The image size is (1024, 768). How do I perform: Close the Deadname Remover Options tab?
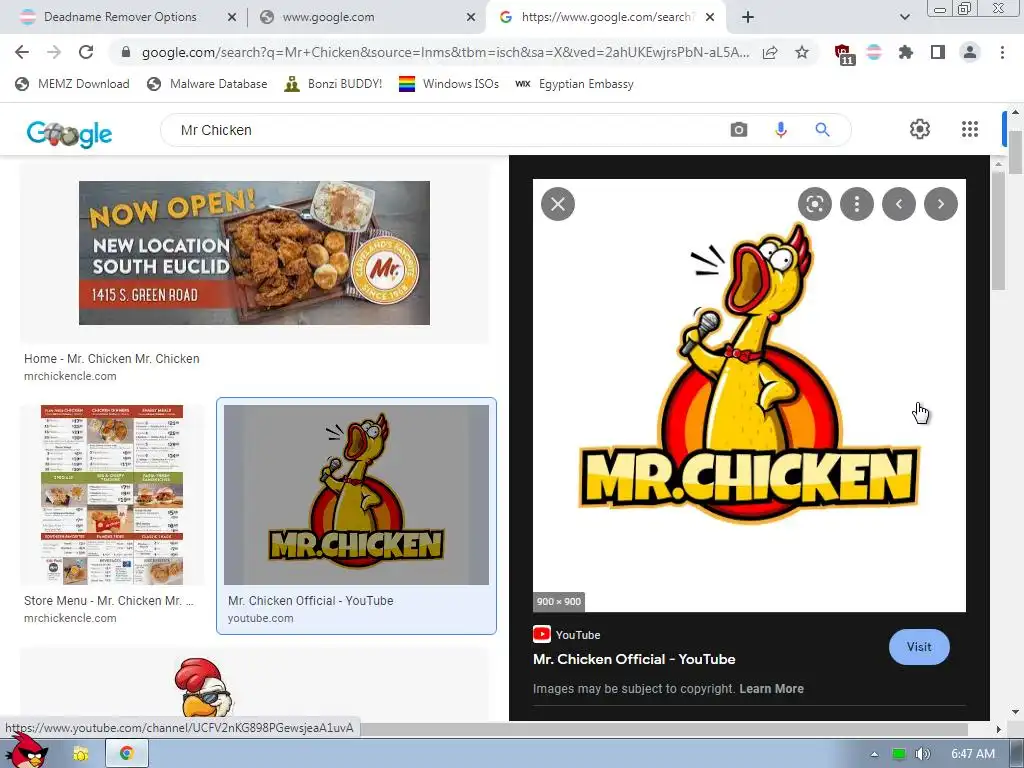point(232,18)
